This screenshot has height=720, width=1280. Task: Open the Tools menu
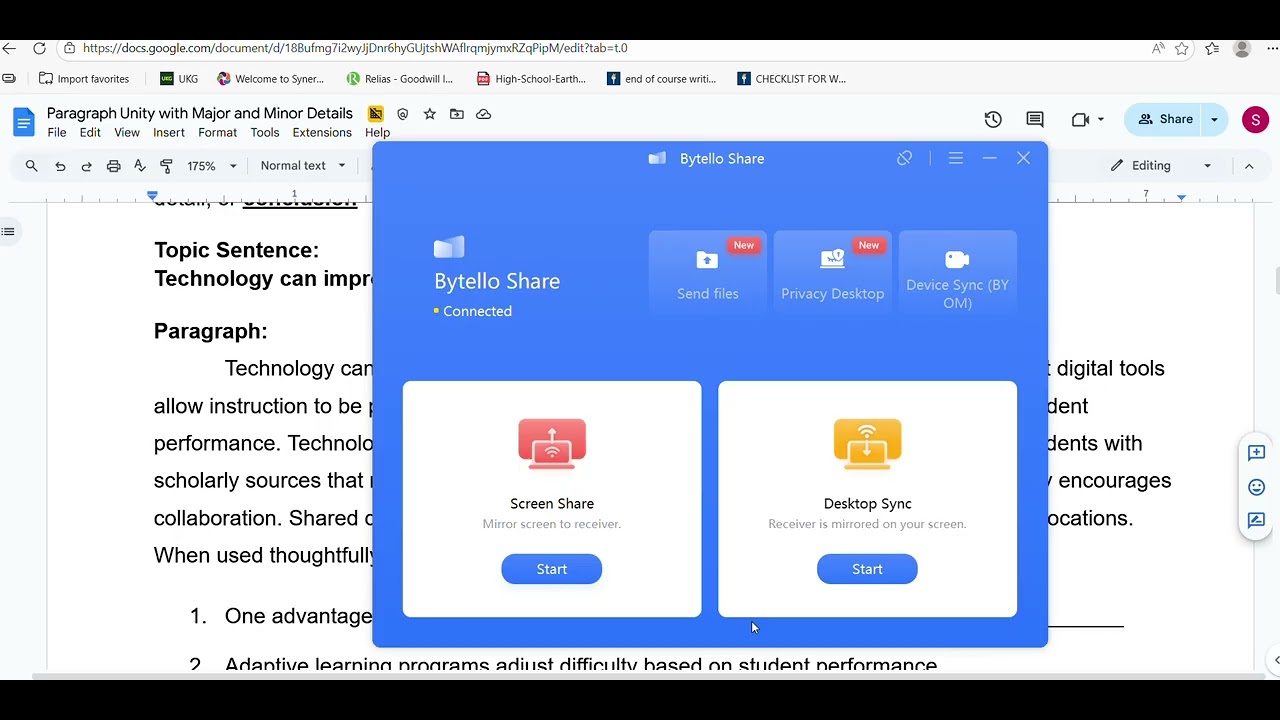(265, 132)
